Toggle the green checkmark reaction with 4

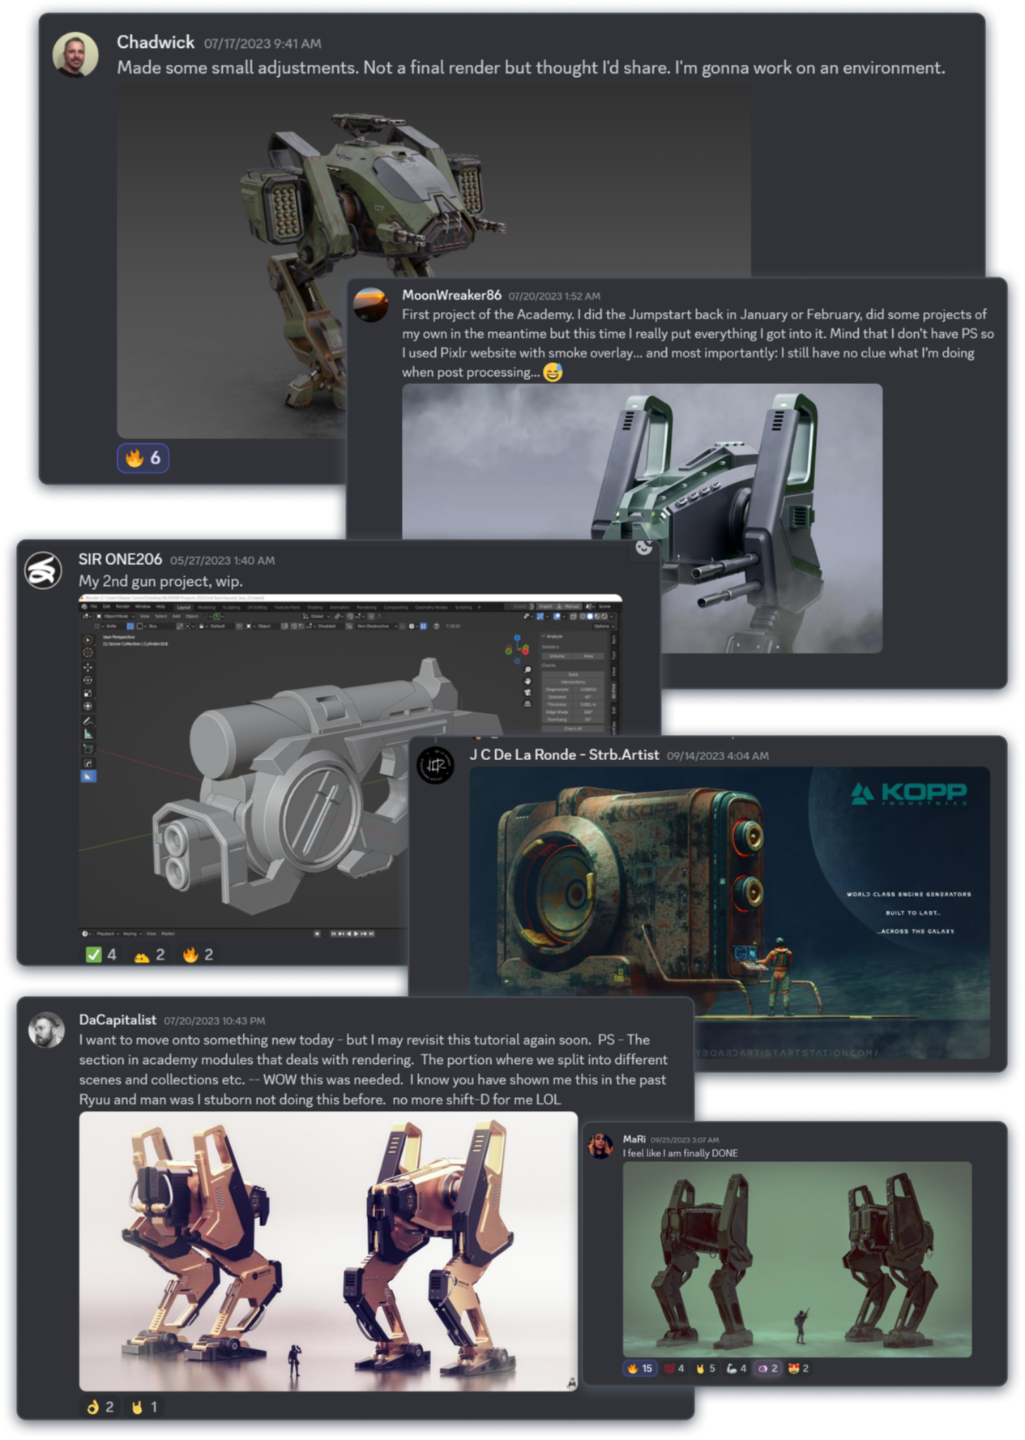click(x=101, y=955)
